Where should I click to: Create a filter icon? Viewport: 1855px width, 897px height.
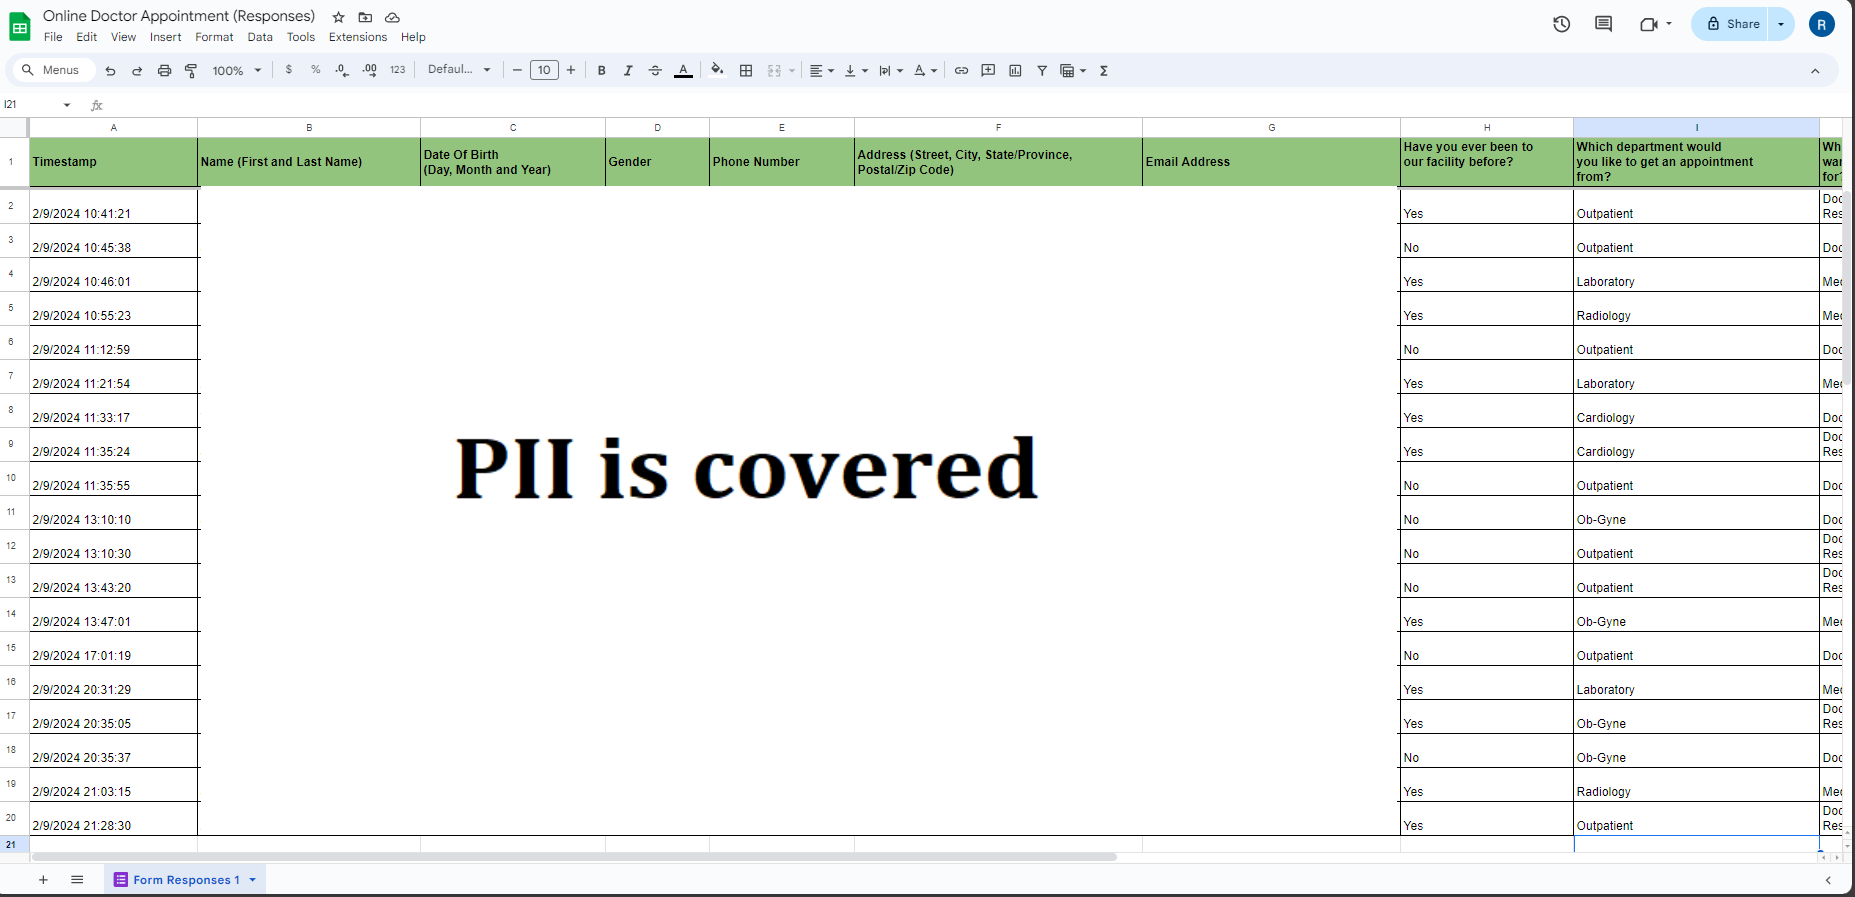1042,71
